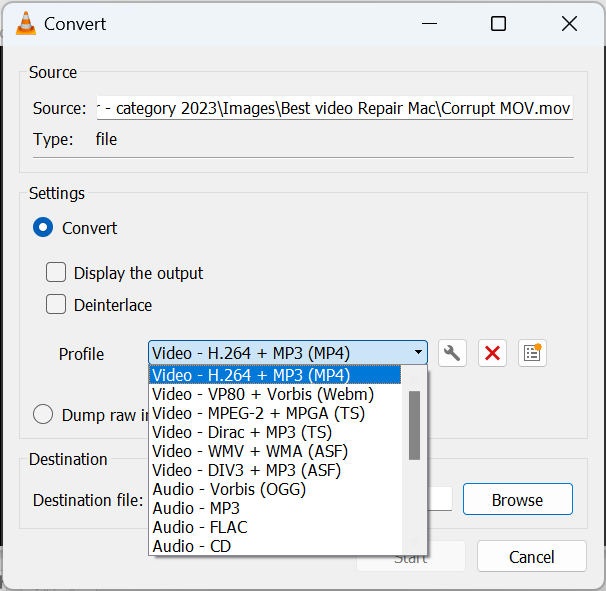
Task: Choose Audio - Vorbis (OGG) profile
Action: (x=275, y=489)
